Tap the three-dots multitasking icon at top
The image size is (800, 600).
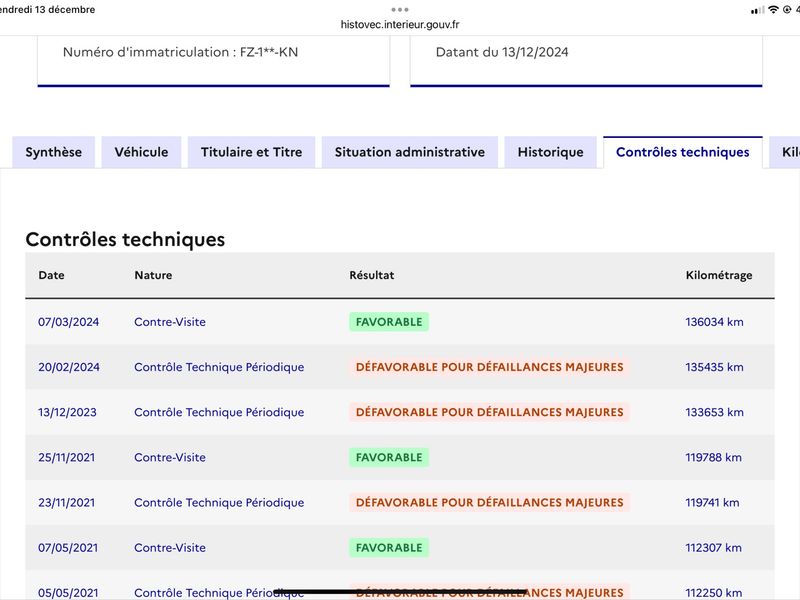[400, 9]
